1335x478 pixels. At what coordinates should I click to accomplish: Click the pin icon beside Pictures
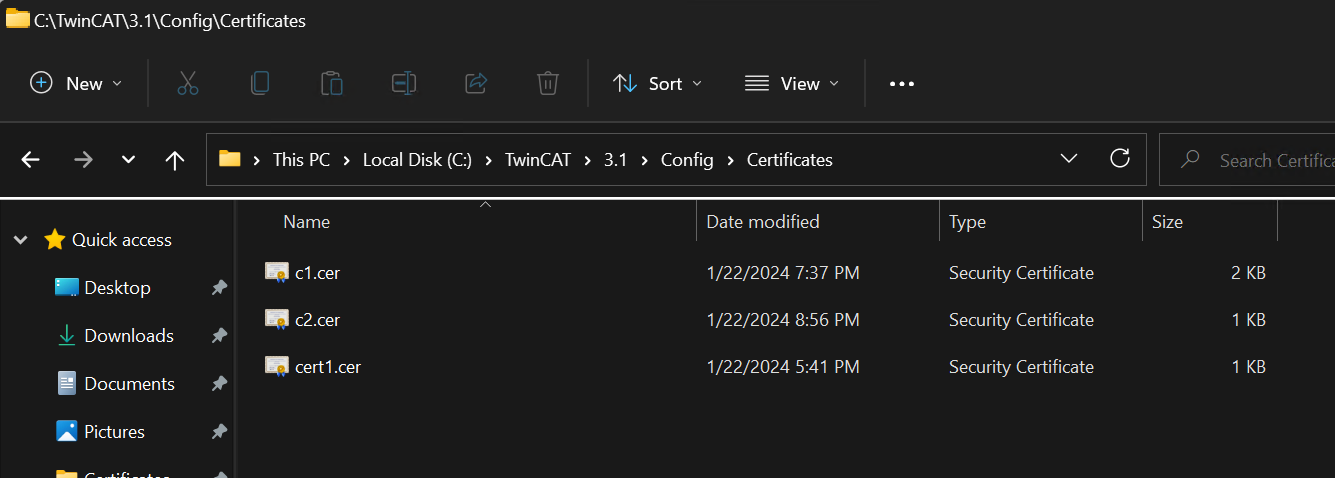point(219,432)
